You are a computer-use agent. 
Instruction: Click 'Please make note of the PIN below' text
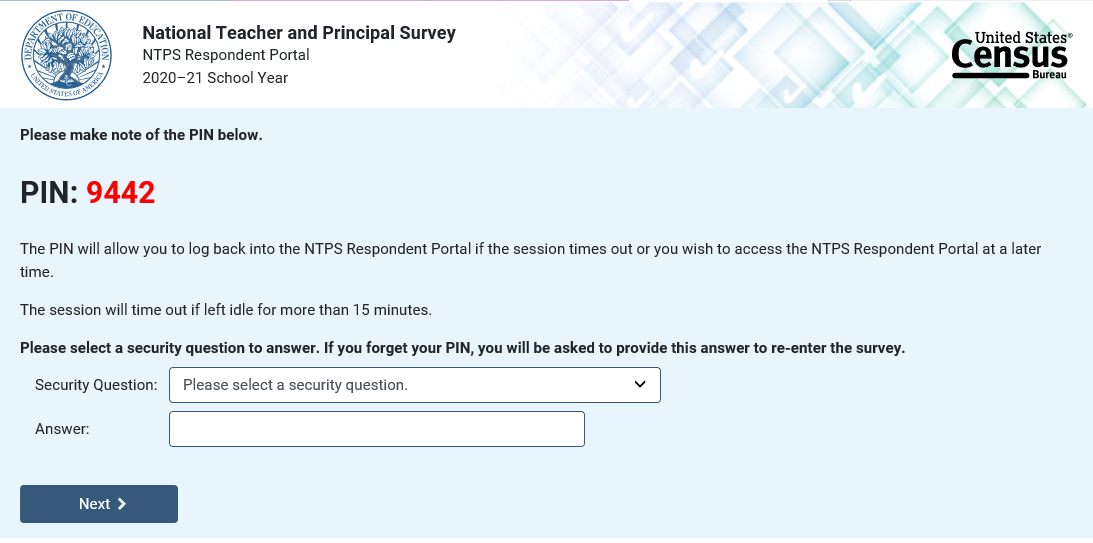coord(141,134)
